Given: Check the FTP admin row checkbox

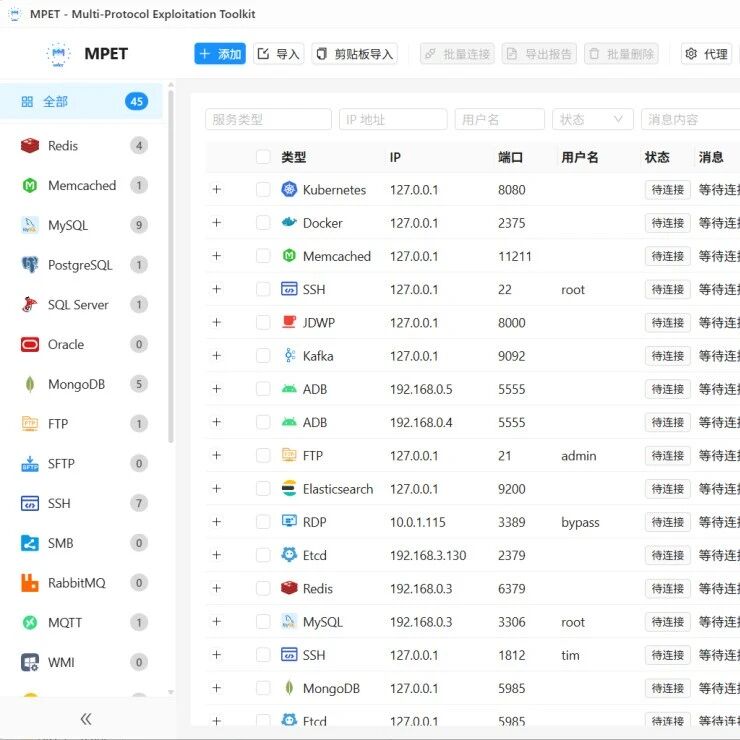Looking at the screenshot, I should (x=263, y=455).
